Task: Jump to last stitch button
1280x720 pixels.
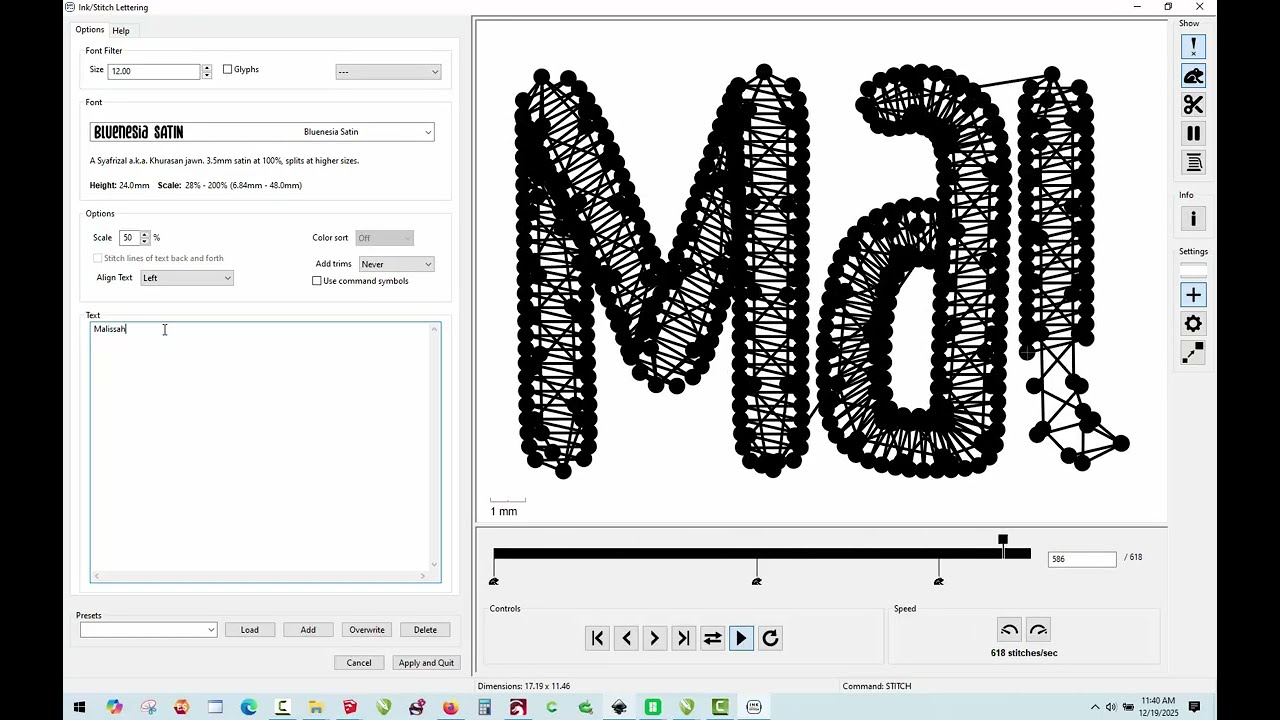Action: pos(684,638)
